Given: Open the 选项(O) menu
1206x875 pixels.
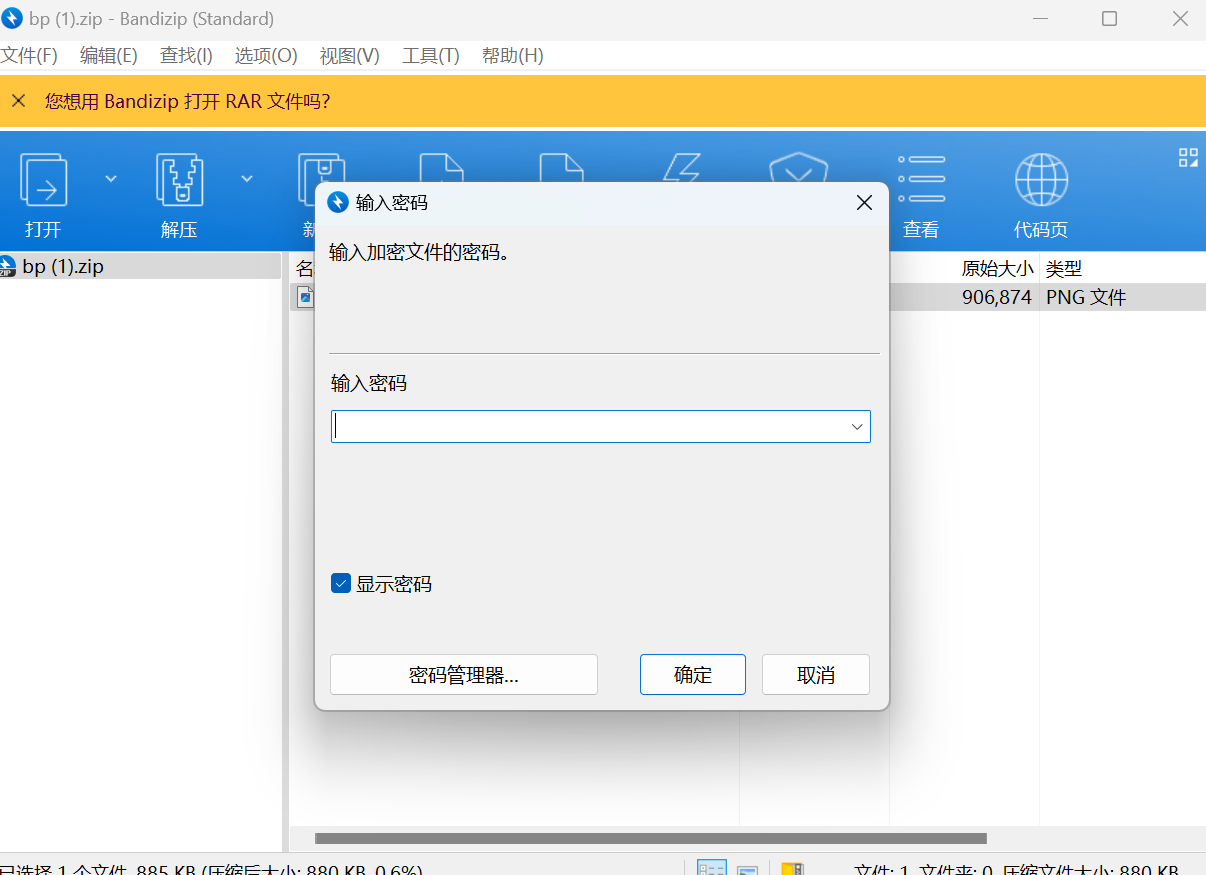Looking at the screenshot, I should (x=266, y=56).
